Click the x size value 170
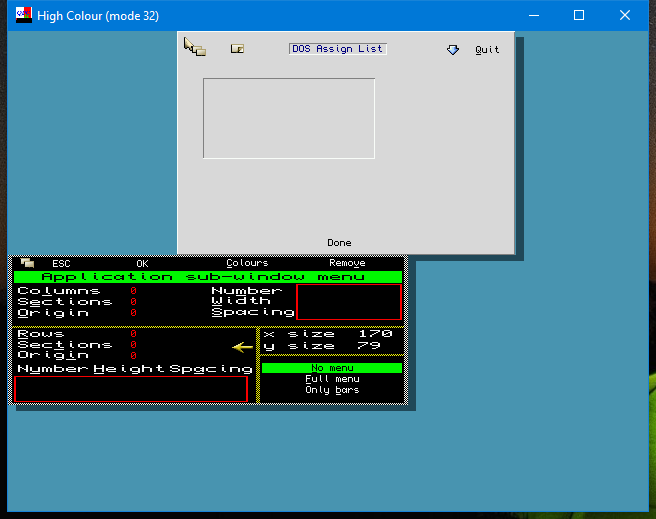 point(375,334)
